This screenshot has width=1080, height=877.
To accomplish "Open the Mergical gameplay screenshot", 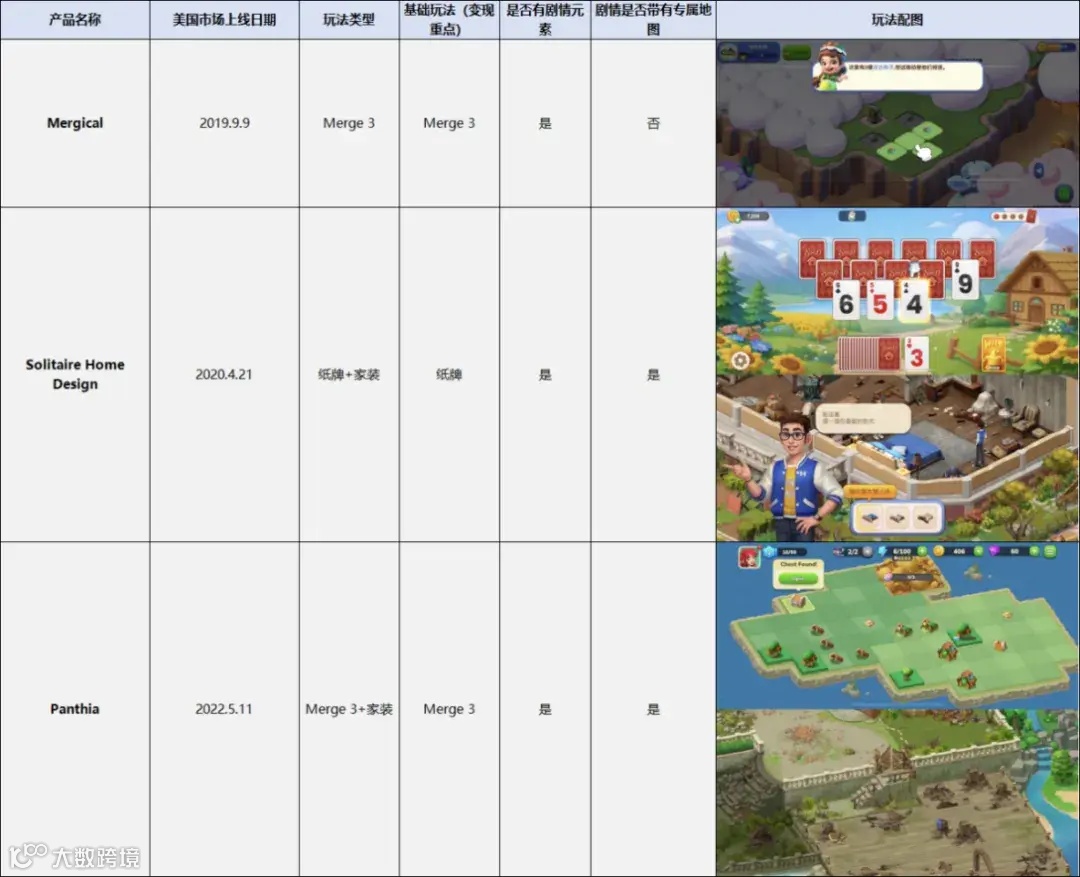I will 897,123.
